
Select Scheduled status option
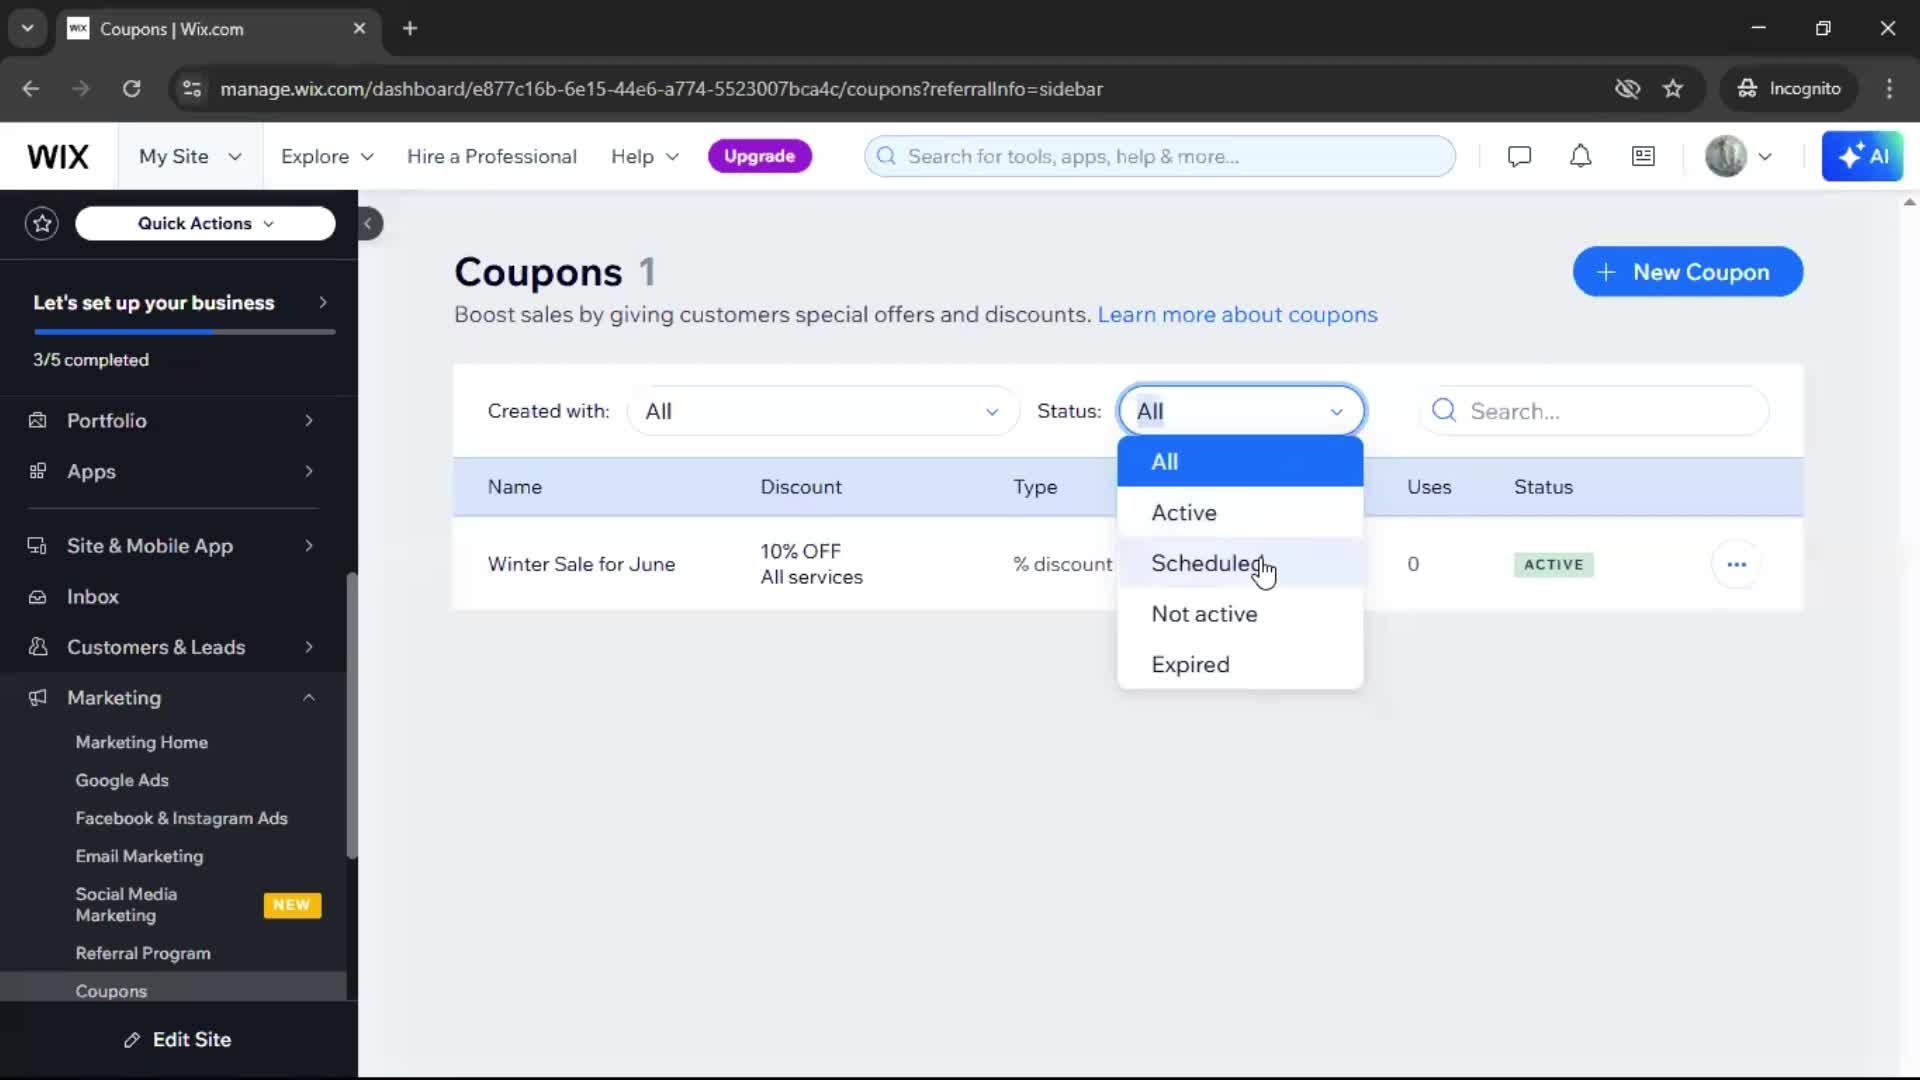(x=1240, y=563)
